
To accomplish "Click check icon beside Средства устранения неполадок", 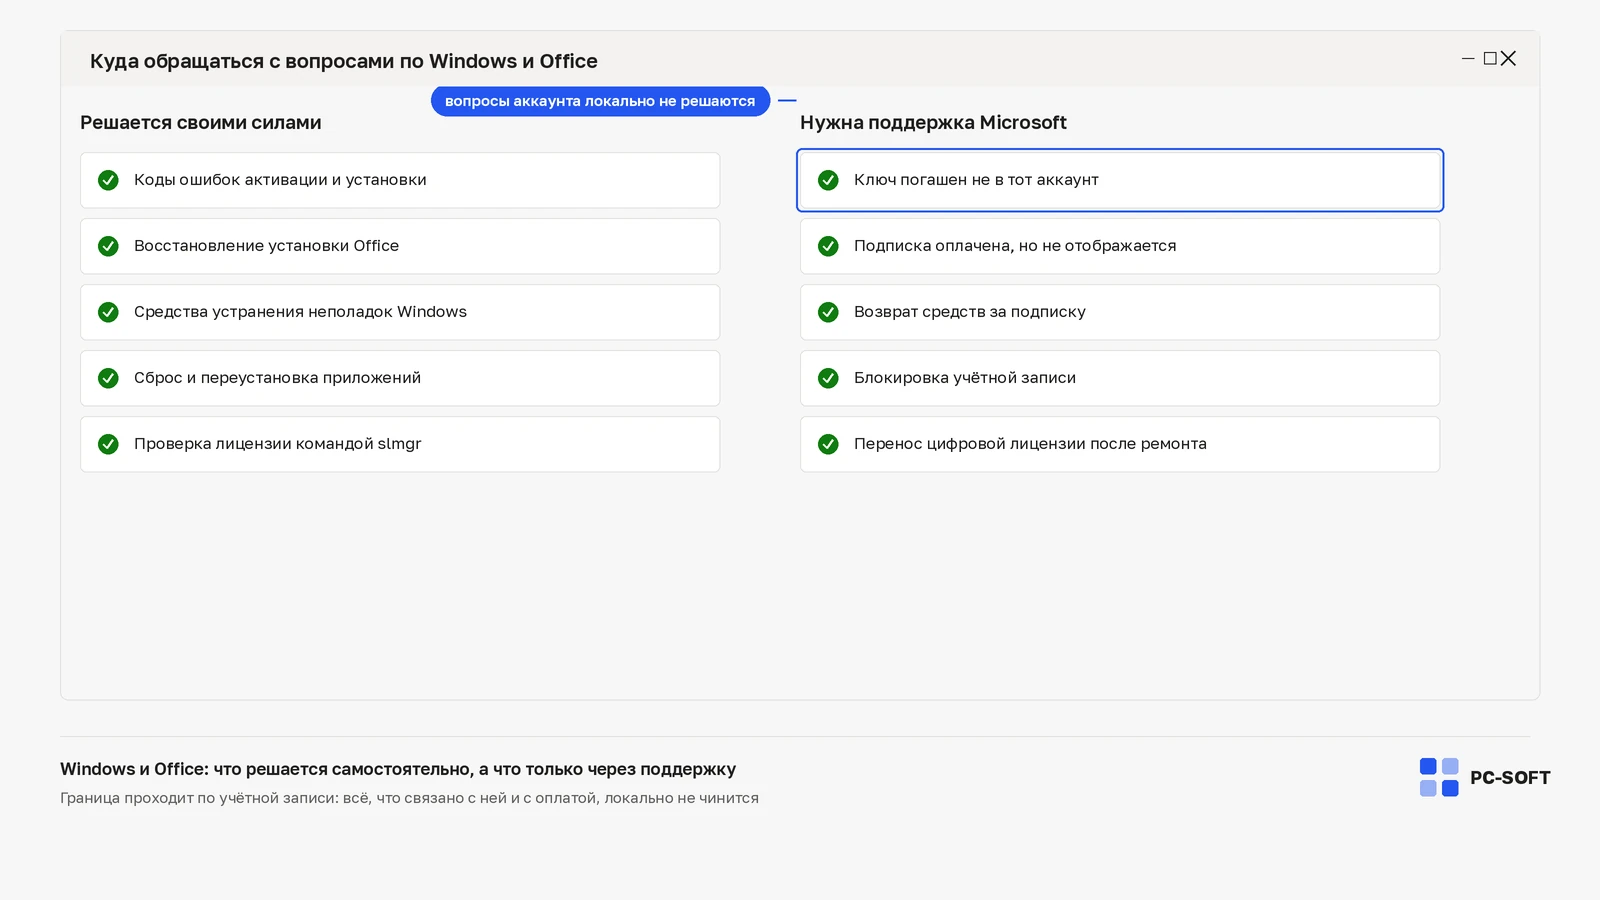I will [x=108, y=312].
